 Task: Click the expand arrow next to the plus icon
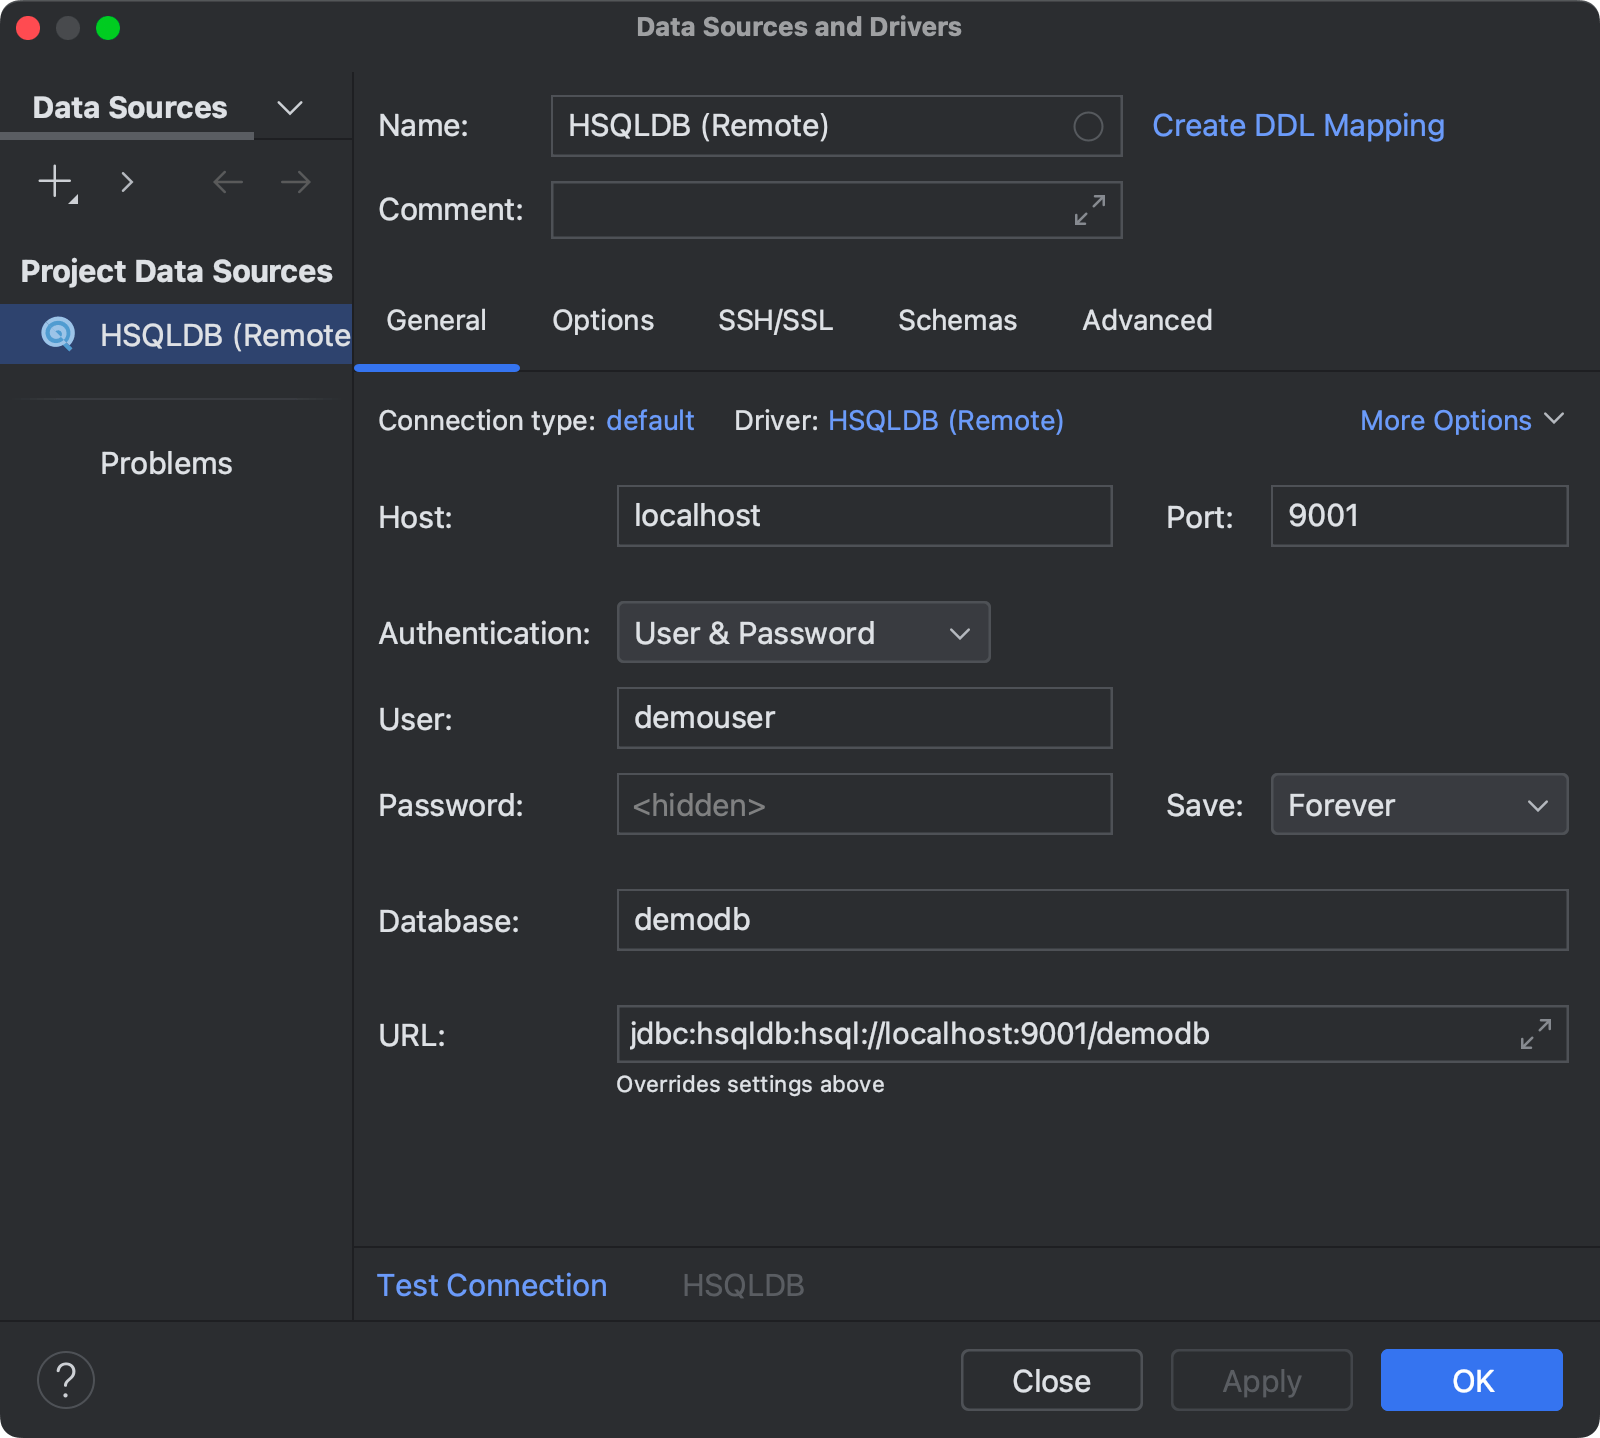click(x=127, y=182)
